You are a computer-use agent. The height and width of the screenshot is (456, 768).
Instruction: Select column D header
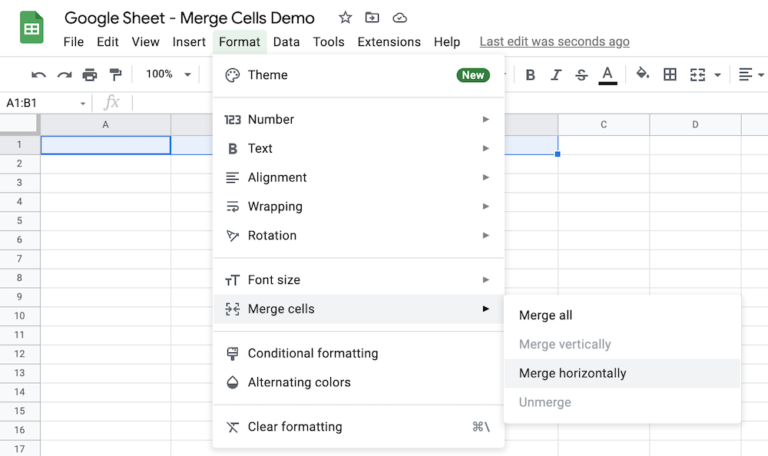695,125
